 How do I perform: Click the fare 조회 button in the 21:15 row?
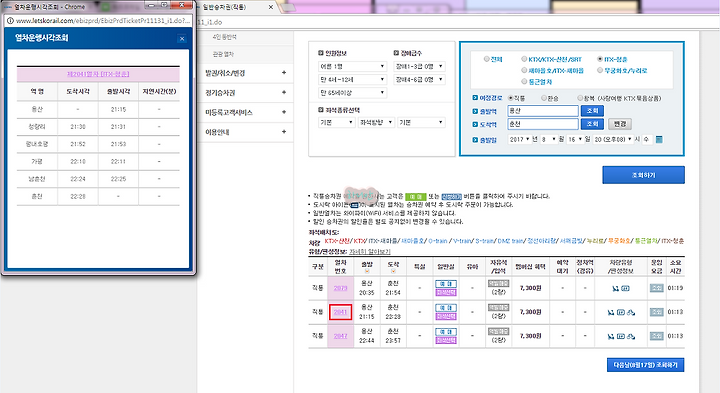pyautogui.click(x=657, y=312)
